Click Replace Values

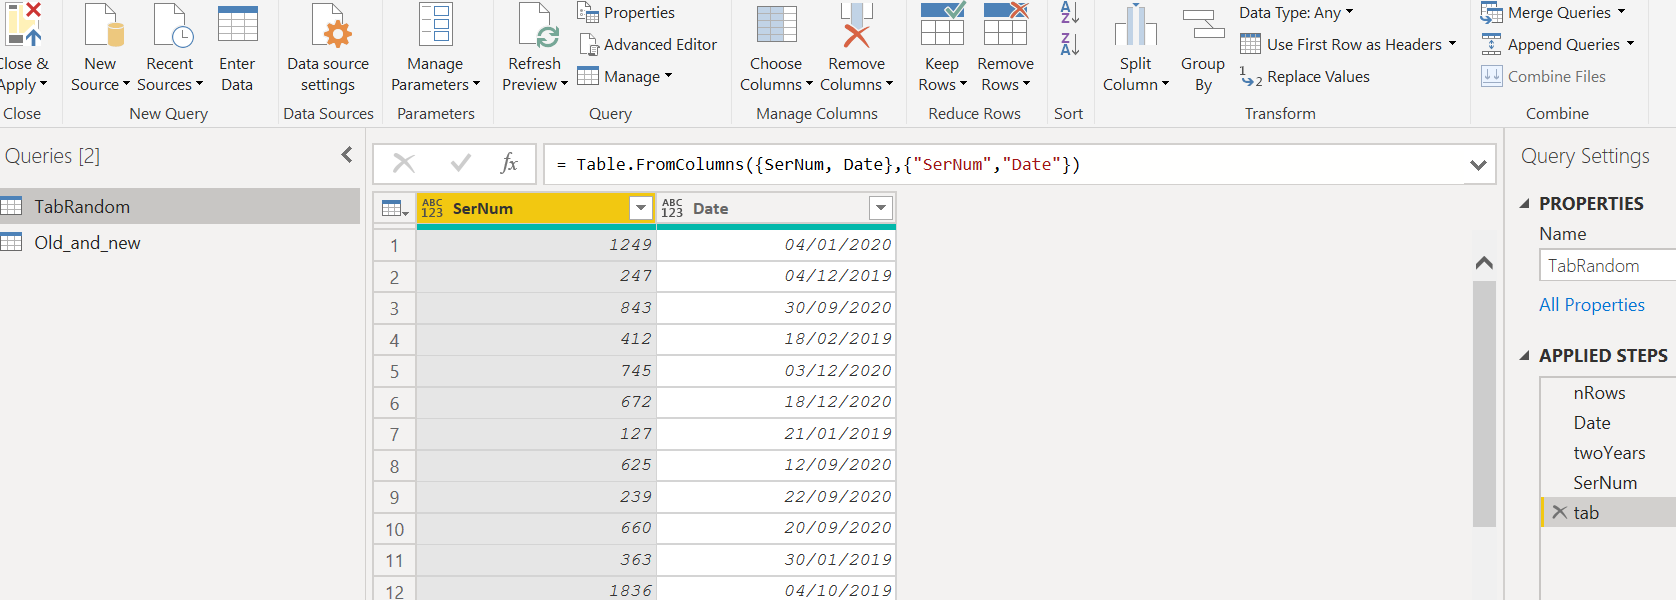(x=1305, y=77)
